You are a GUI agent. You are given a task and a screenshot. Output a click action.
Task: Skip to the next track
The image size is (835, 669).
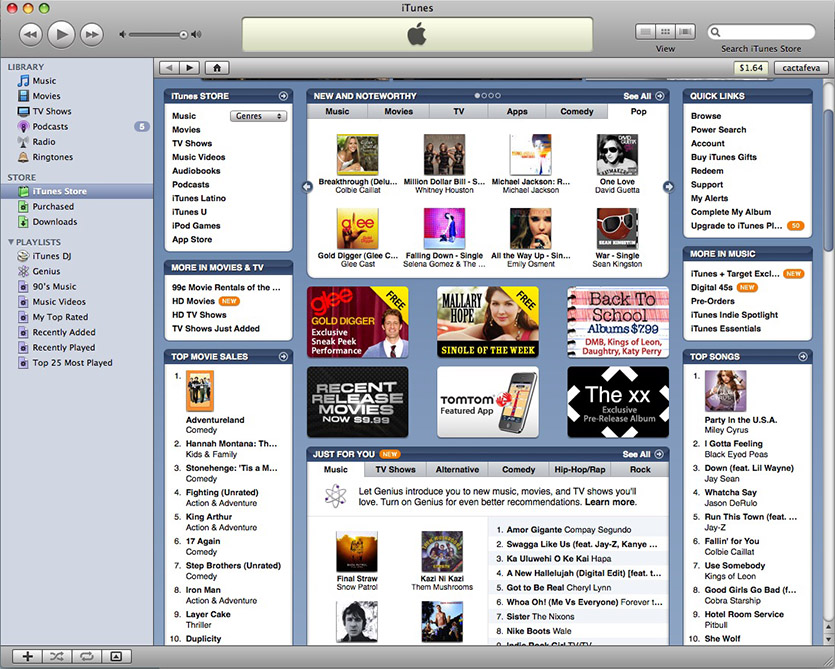(91, 34)
